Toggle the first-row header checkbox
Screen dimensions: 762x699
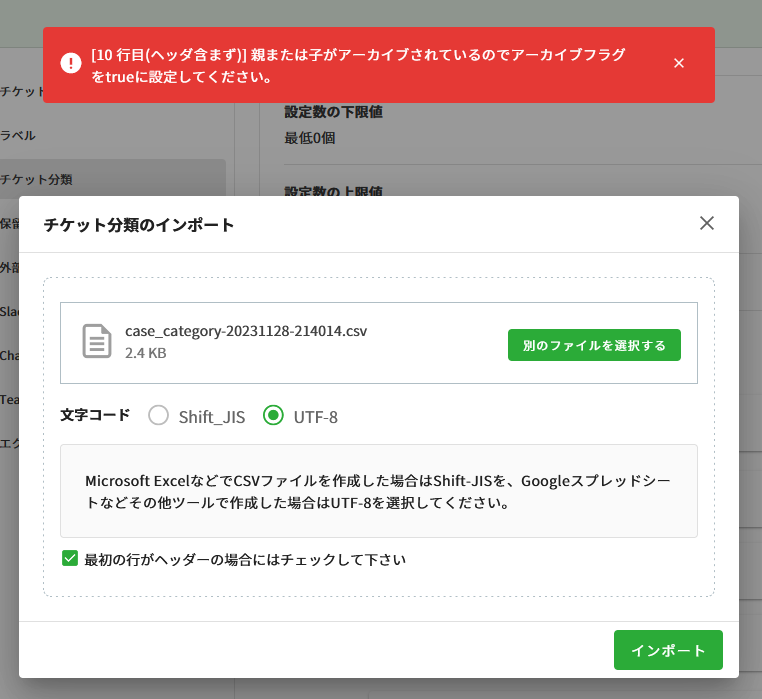coord(70,558)
